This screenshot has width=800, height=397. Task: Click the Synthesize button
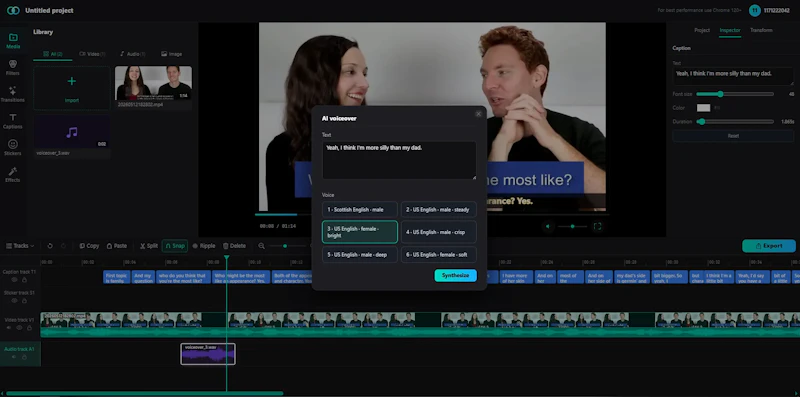pos(456,276)
